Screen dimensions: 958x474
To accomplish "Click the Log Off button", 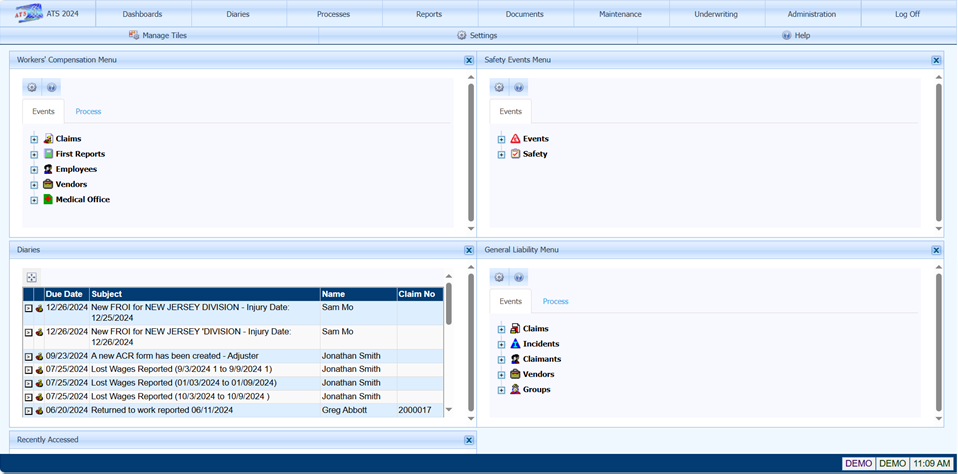I will [x=907, y=14].
